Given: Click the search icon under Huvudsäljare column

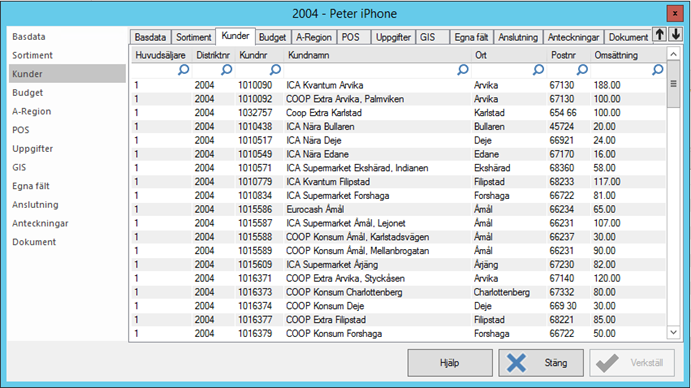Looking at the screenshot, I should tap(183, 70).
